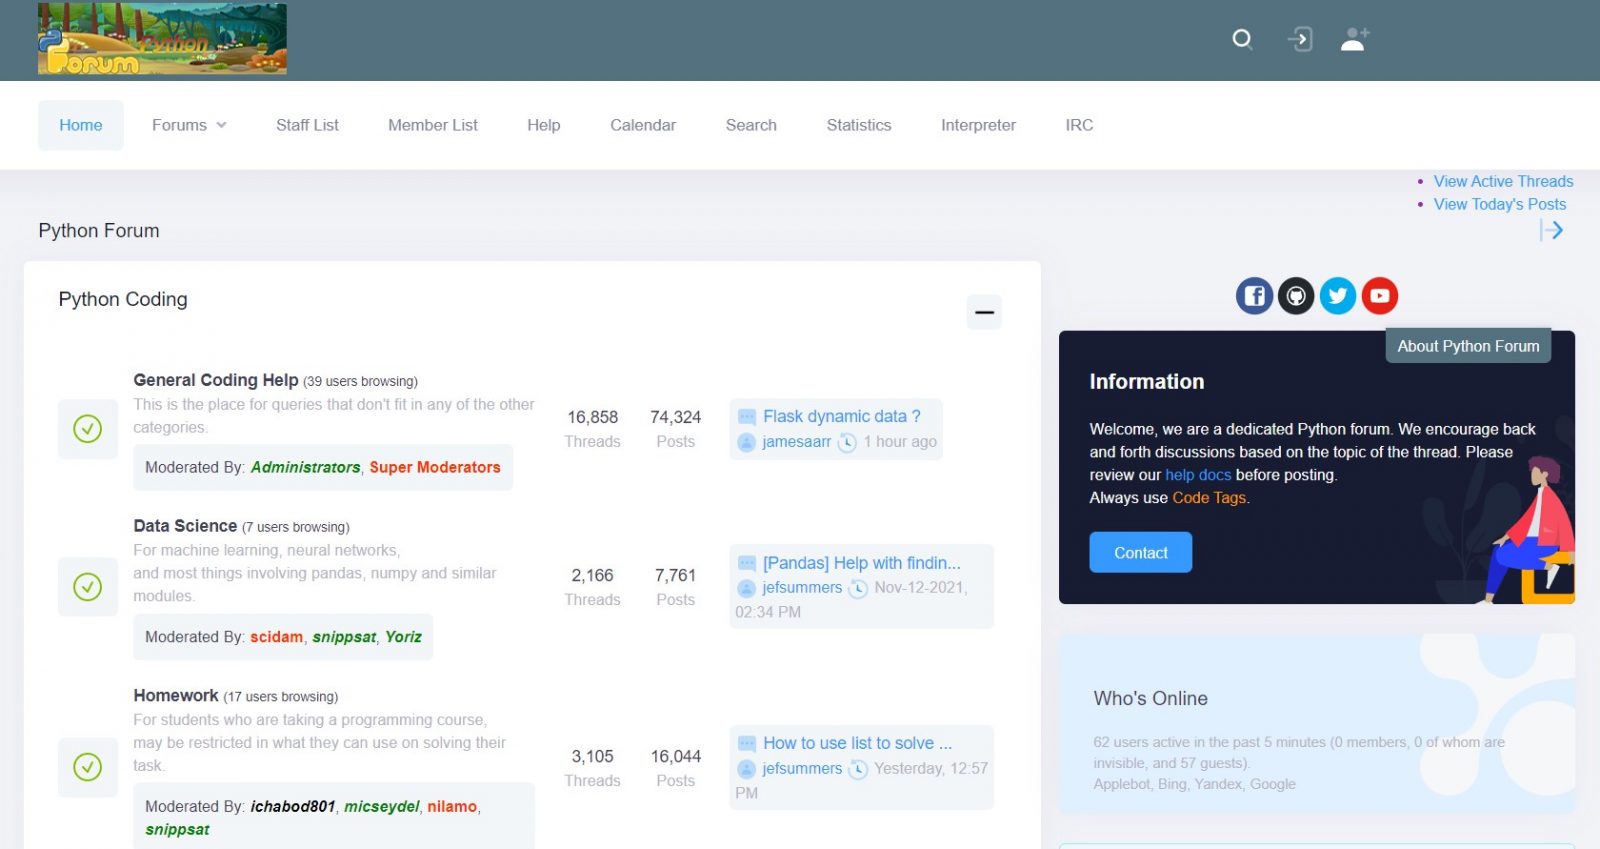Click the Homework forum status checkmark icon
Image resolution: width=1600 pixels, height=849 pixels.
pyautogui.click(x=88, y=767)
